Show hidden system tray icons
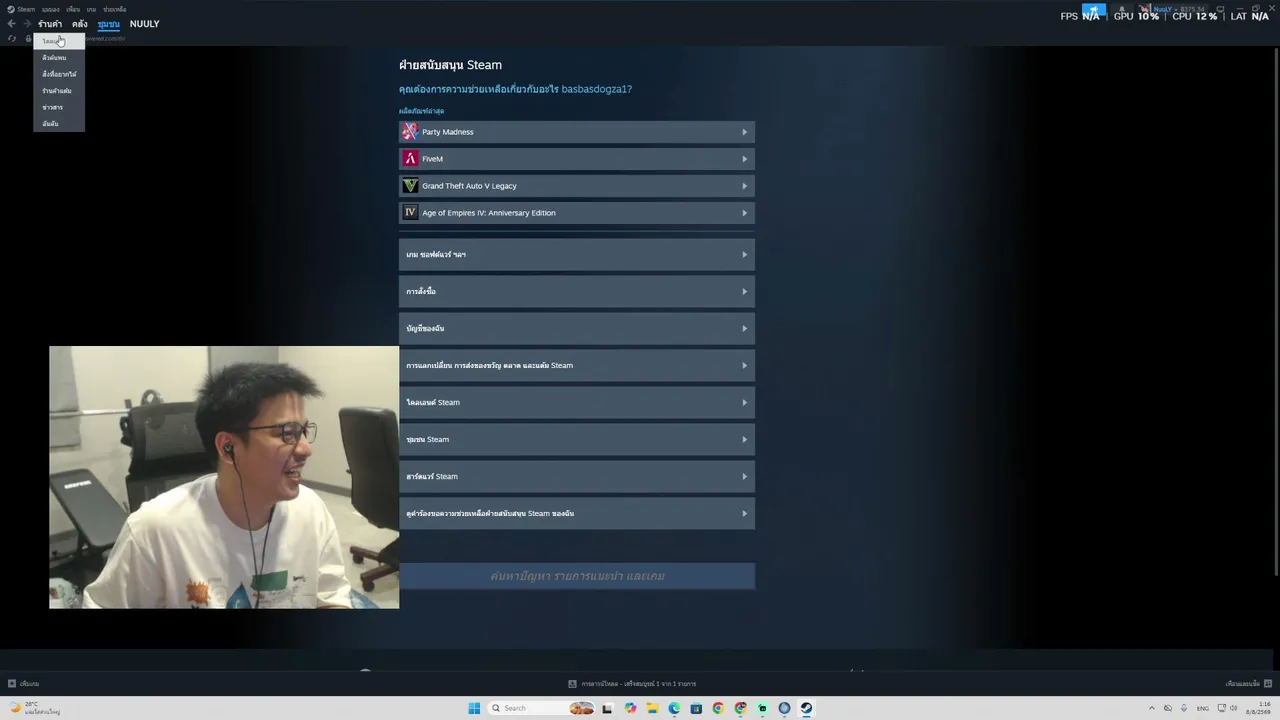The height and width of the screenshot is (720, 1280). click(1151, 708)
